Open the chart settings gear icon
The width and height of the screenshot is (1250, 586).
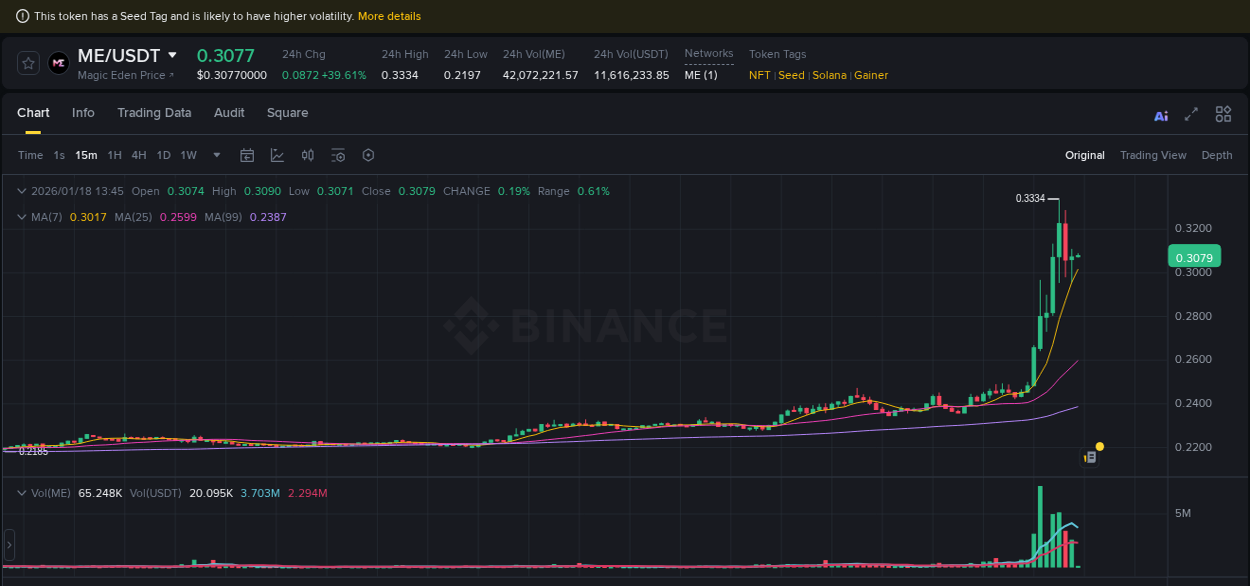[x=368, y=155]
